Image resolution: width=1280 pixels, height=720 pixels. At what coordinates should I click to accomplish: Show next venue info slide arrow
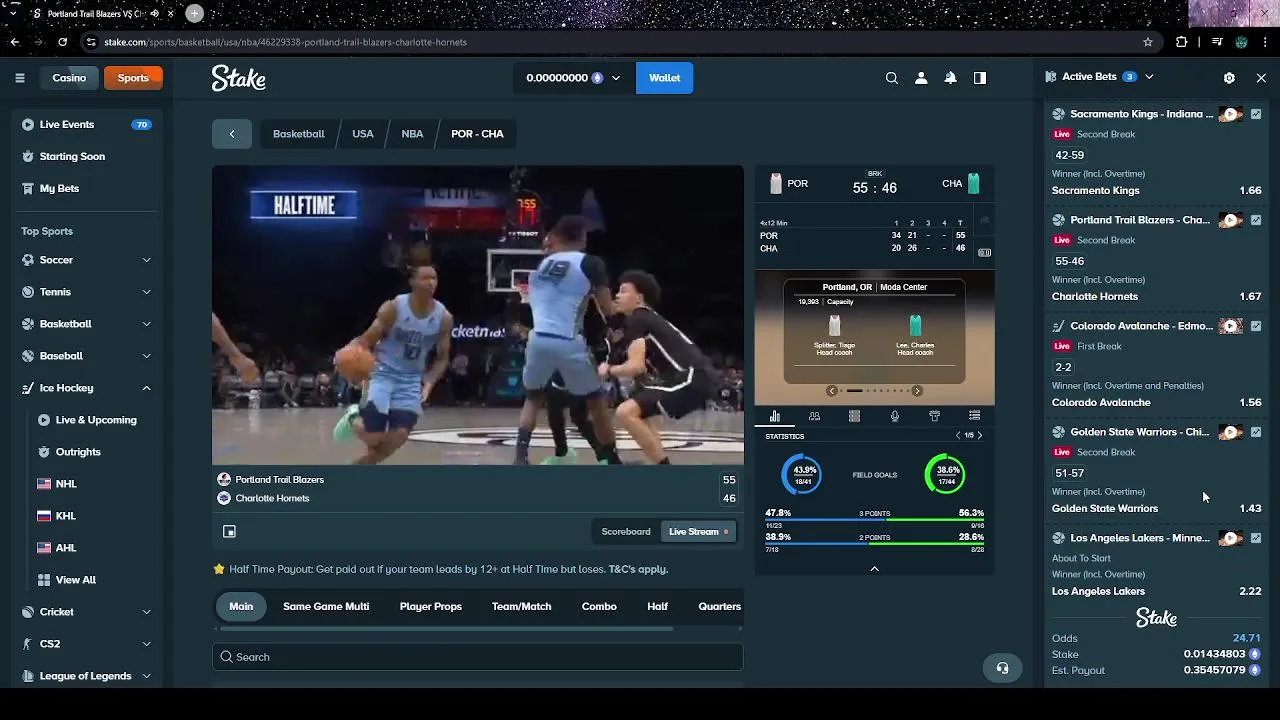[x=917, y=391]
